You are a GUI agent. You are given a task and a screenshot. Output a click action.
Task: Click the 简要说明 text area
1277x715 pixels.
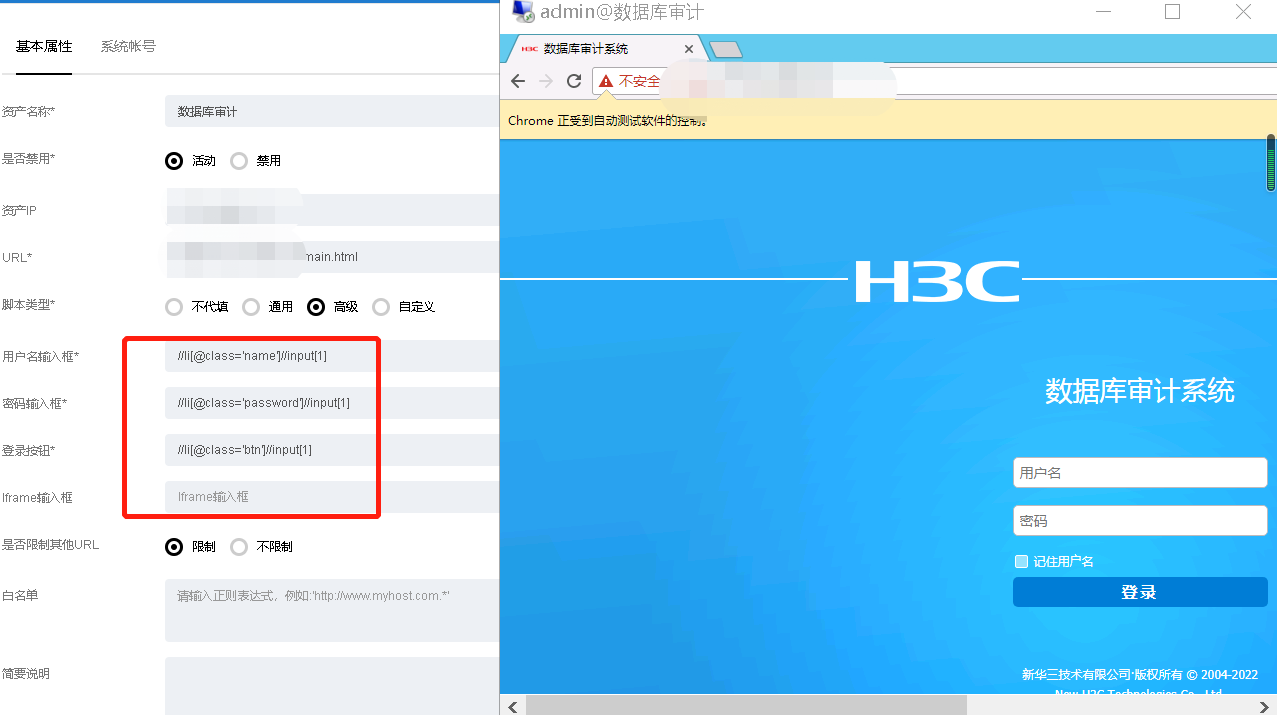pyautogui.click(x=332, y=686)
